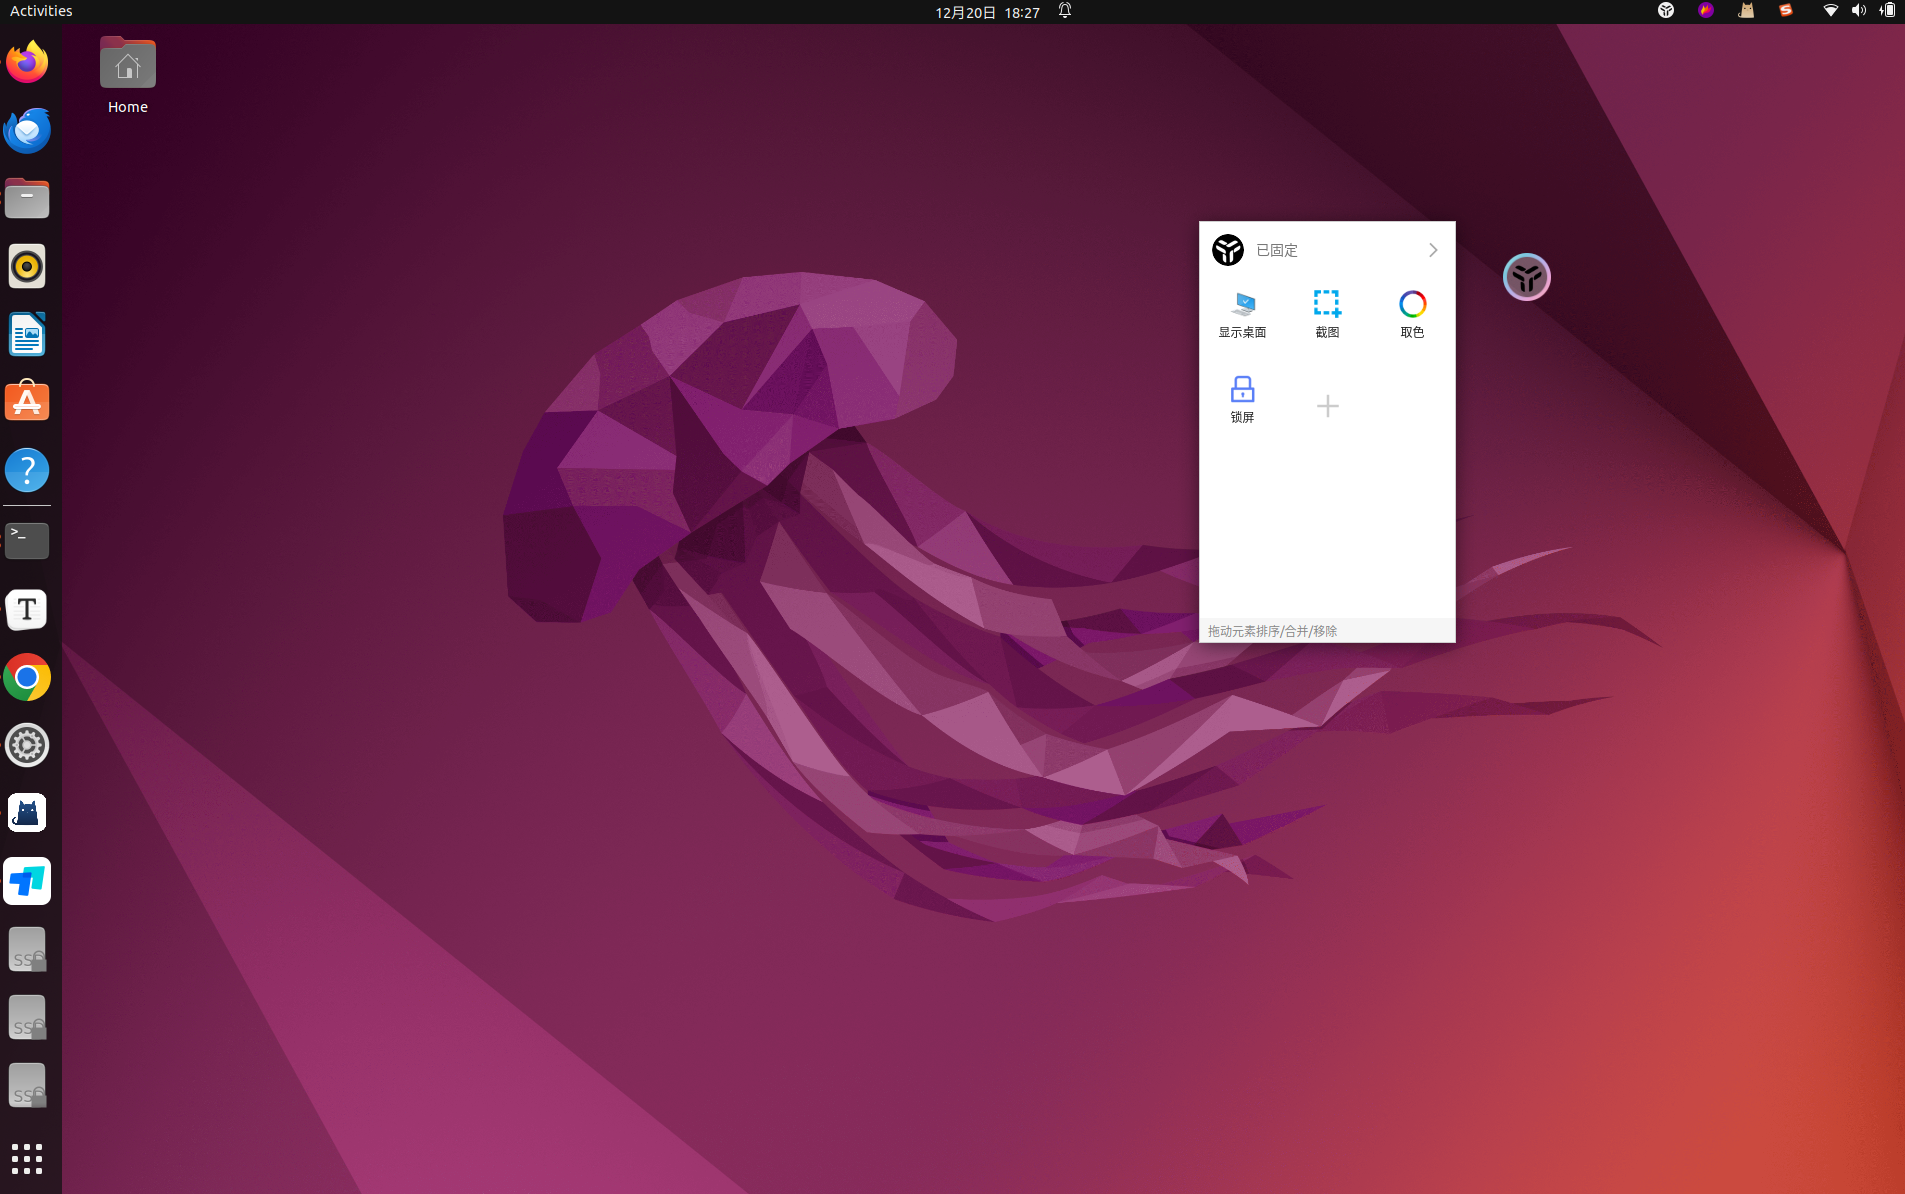Lock the screen with 锁屏 icon
The height and width of the screenshot is (1194, 1905).
(1242, 399)
